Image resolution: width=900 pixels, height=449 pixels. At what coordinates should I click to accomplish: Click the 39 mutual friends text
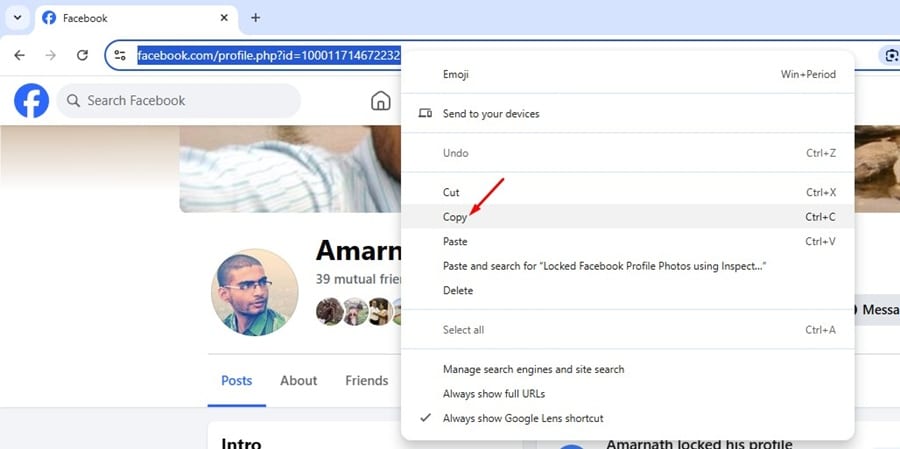(x=359, y=279)
